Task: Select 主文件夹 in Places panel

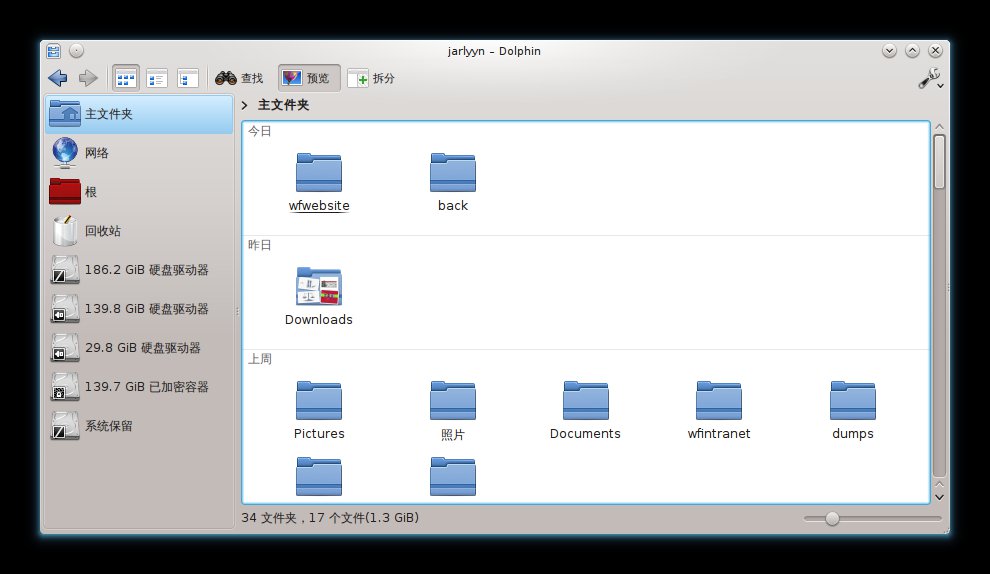Action: tap(139, 114)
